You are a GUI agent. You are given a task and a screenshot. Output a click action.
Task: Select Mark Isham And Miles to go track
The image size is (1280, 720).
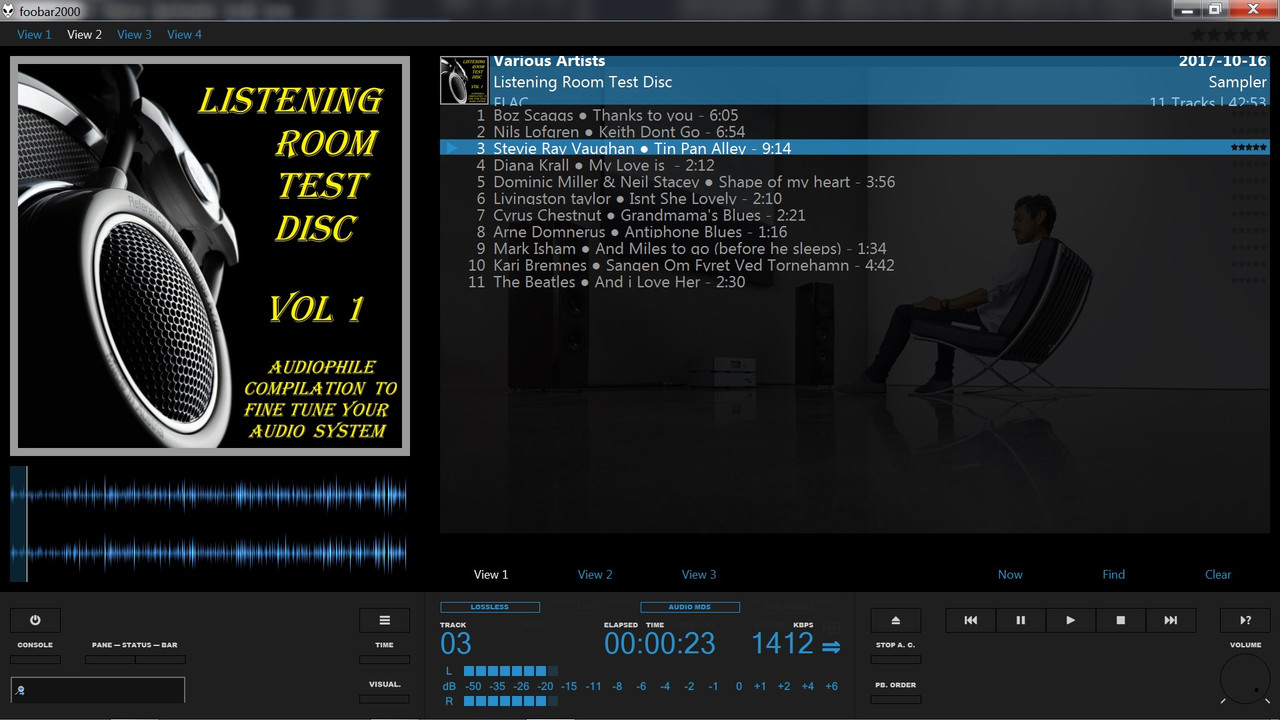pyautogui.click(x=855, y=248)
